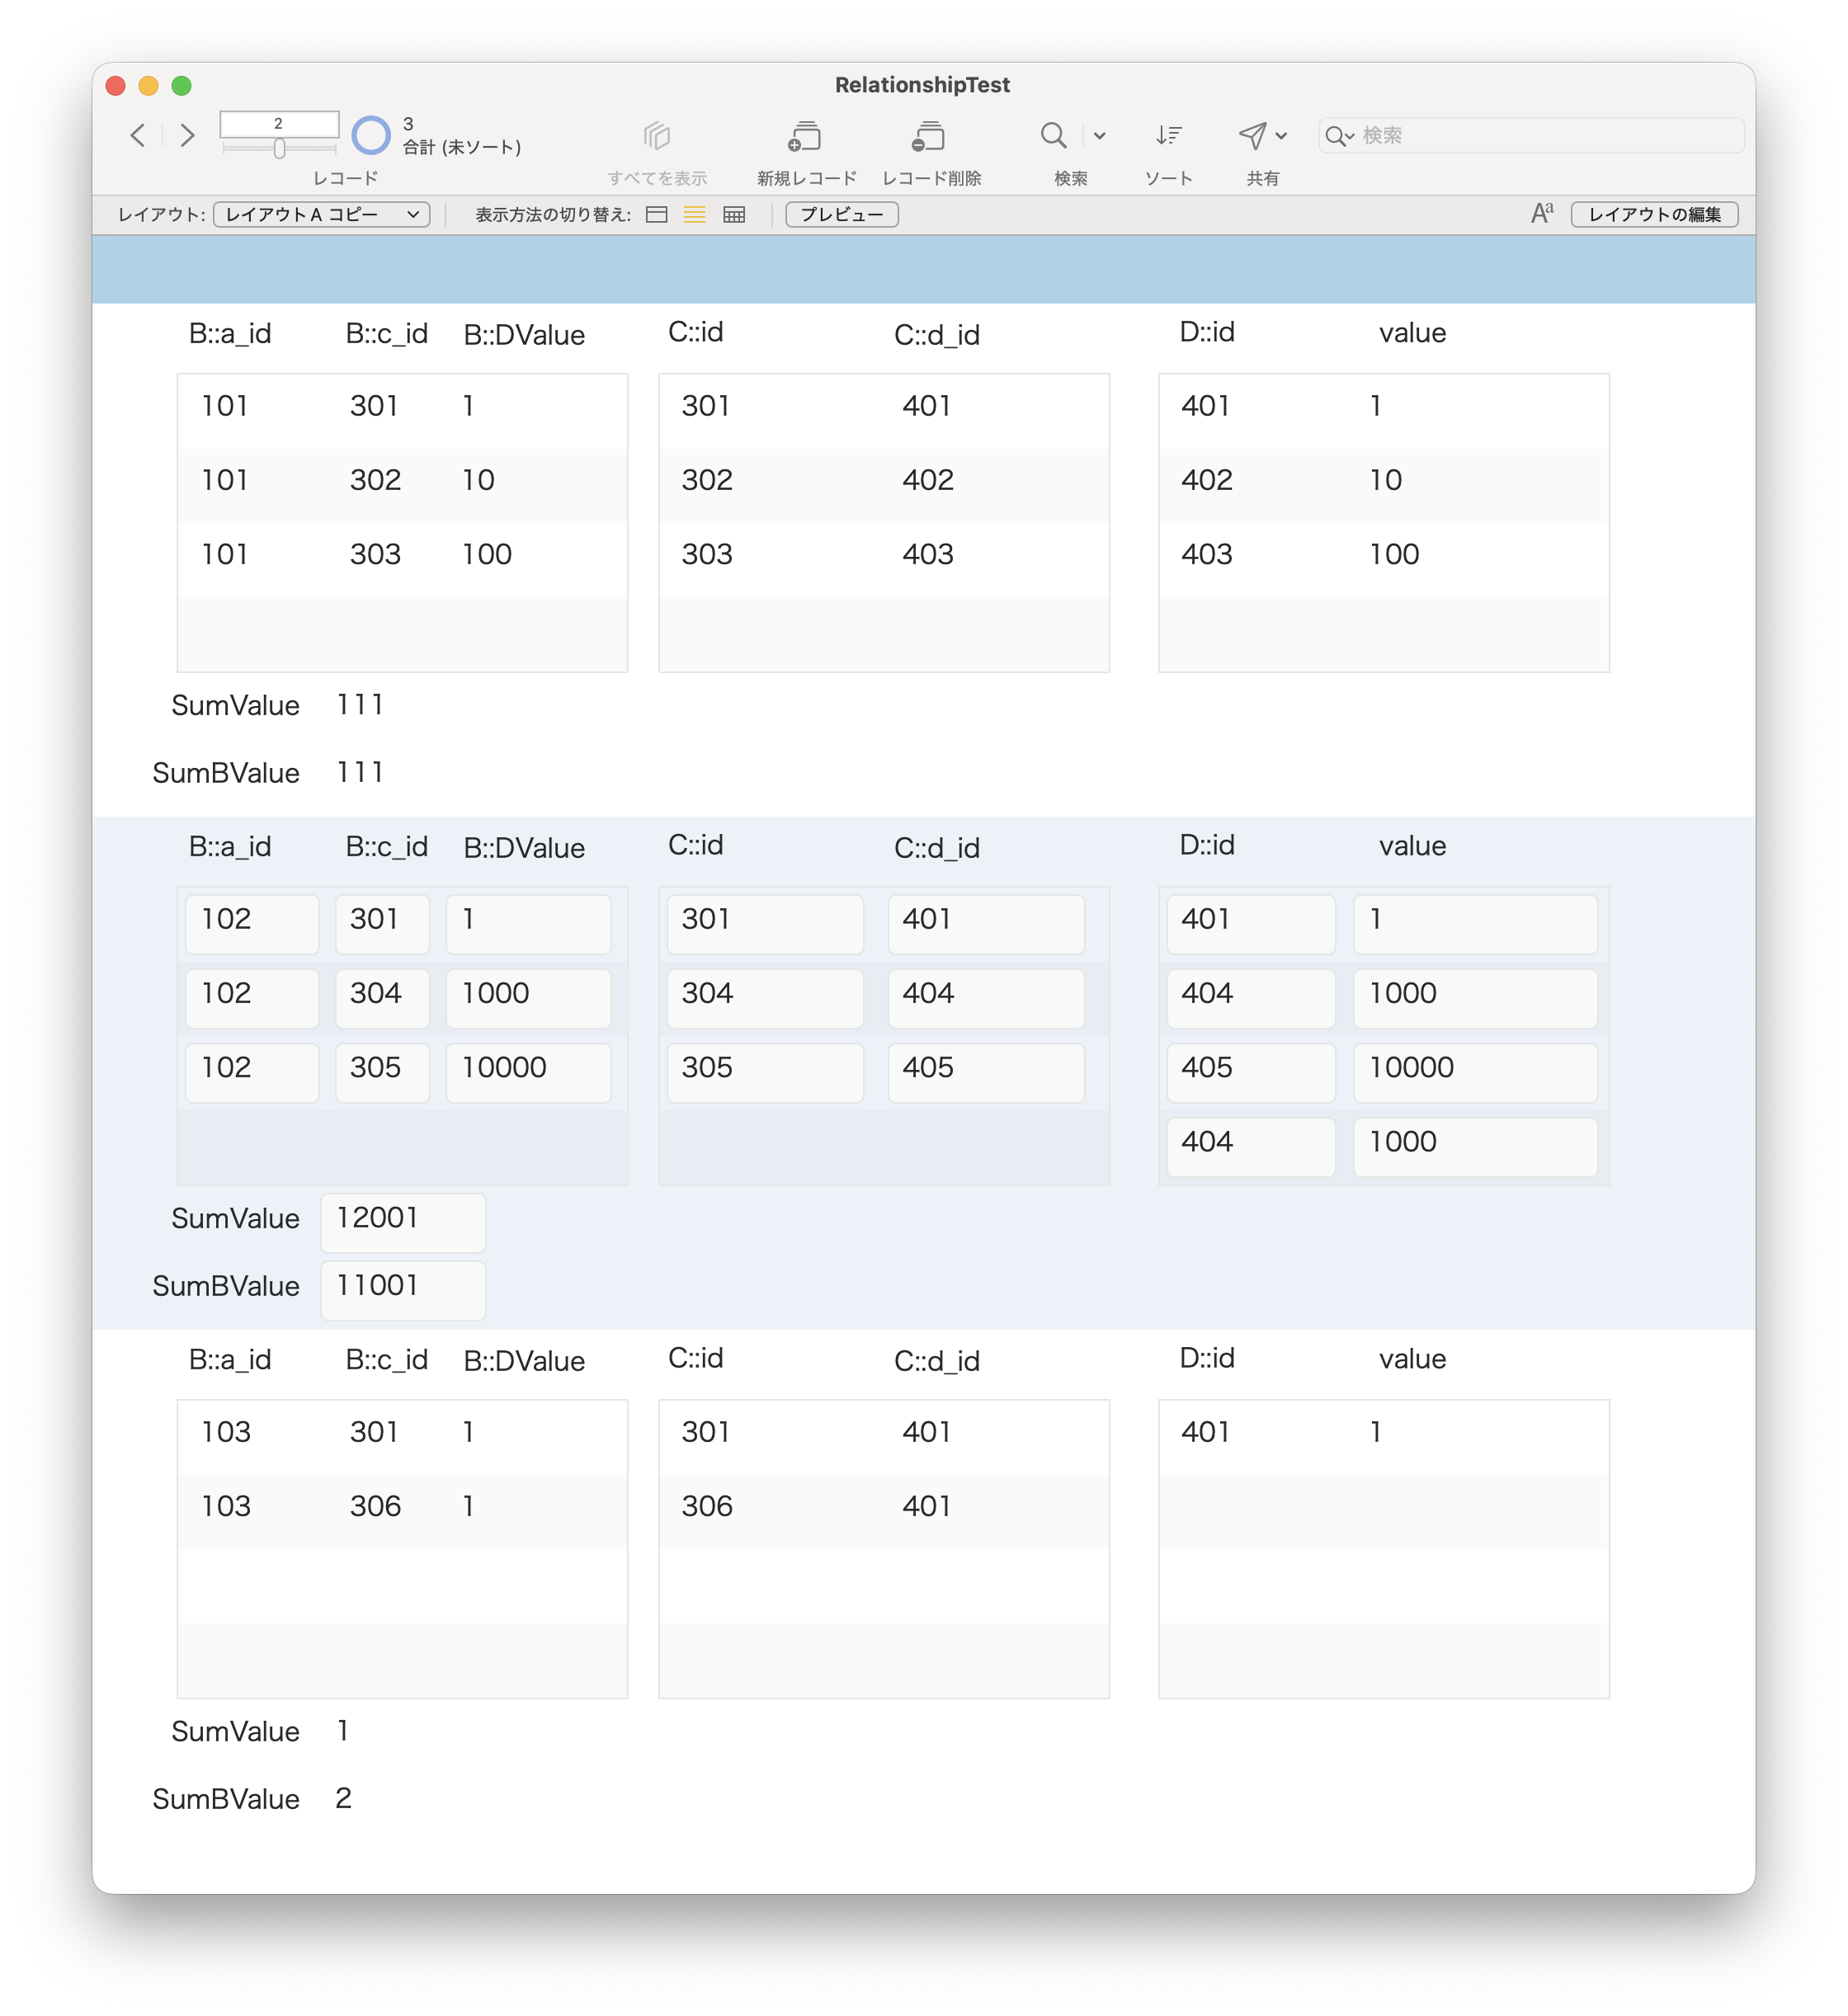Click the Edit Layout button

pyautogui.click(x=1654, y=215)
